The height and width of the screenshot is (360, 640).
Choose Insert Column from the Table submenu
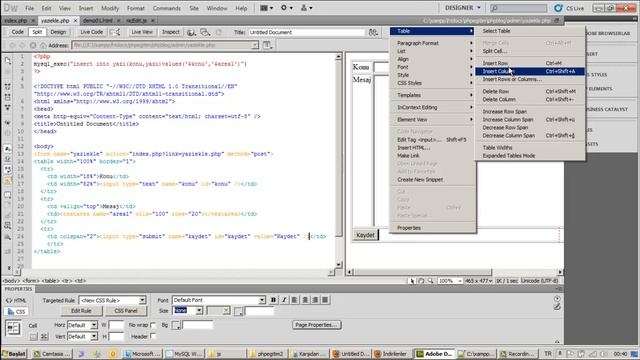(530, 71)
